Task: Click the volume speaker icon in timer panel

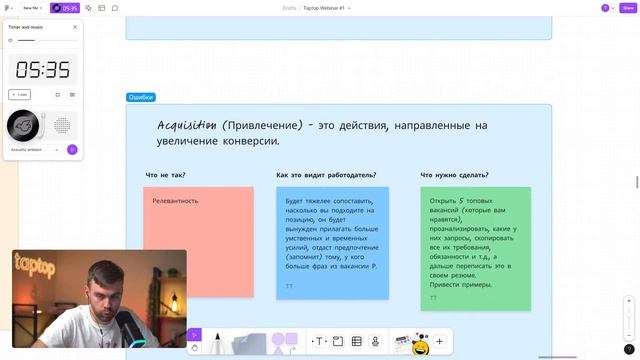Action: (x=11, y=40)
